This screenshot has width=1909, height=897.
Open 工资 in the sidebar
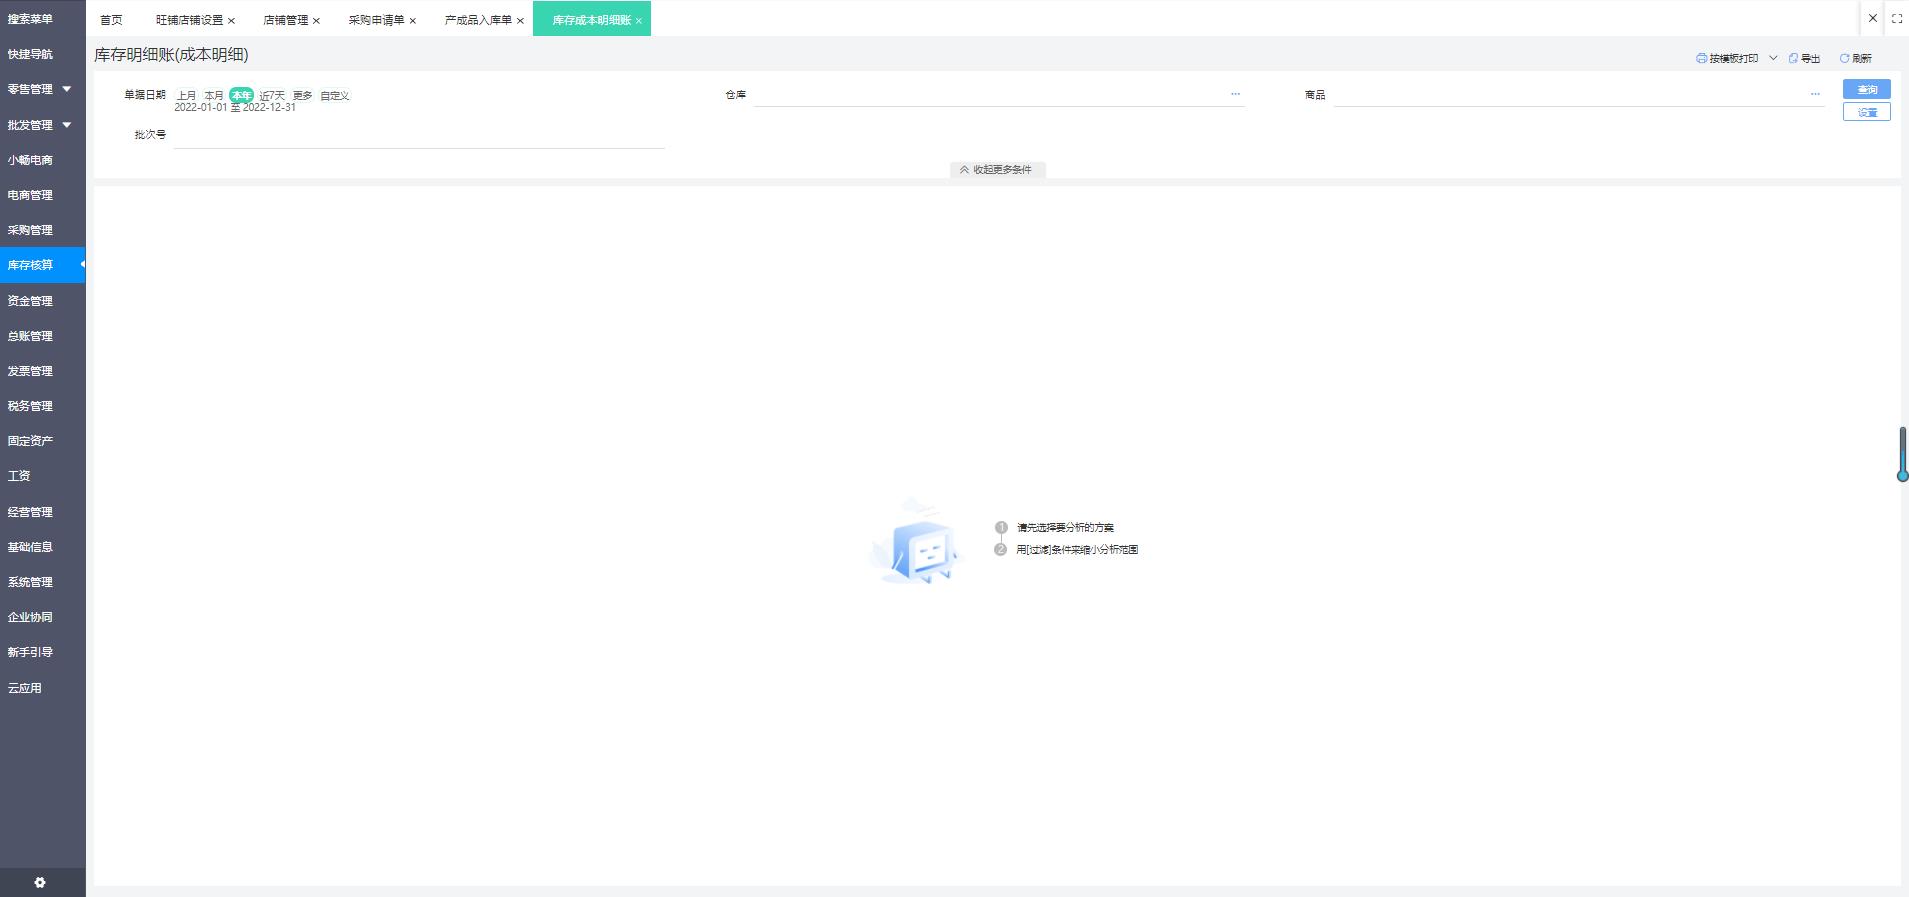[19, 476]
